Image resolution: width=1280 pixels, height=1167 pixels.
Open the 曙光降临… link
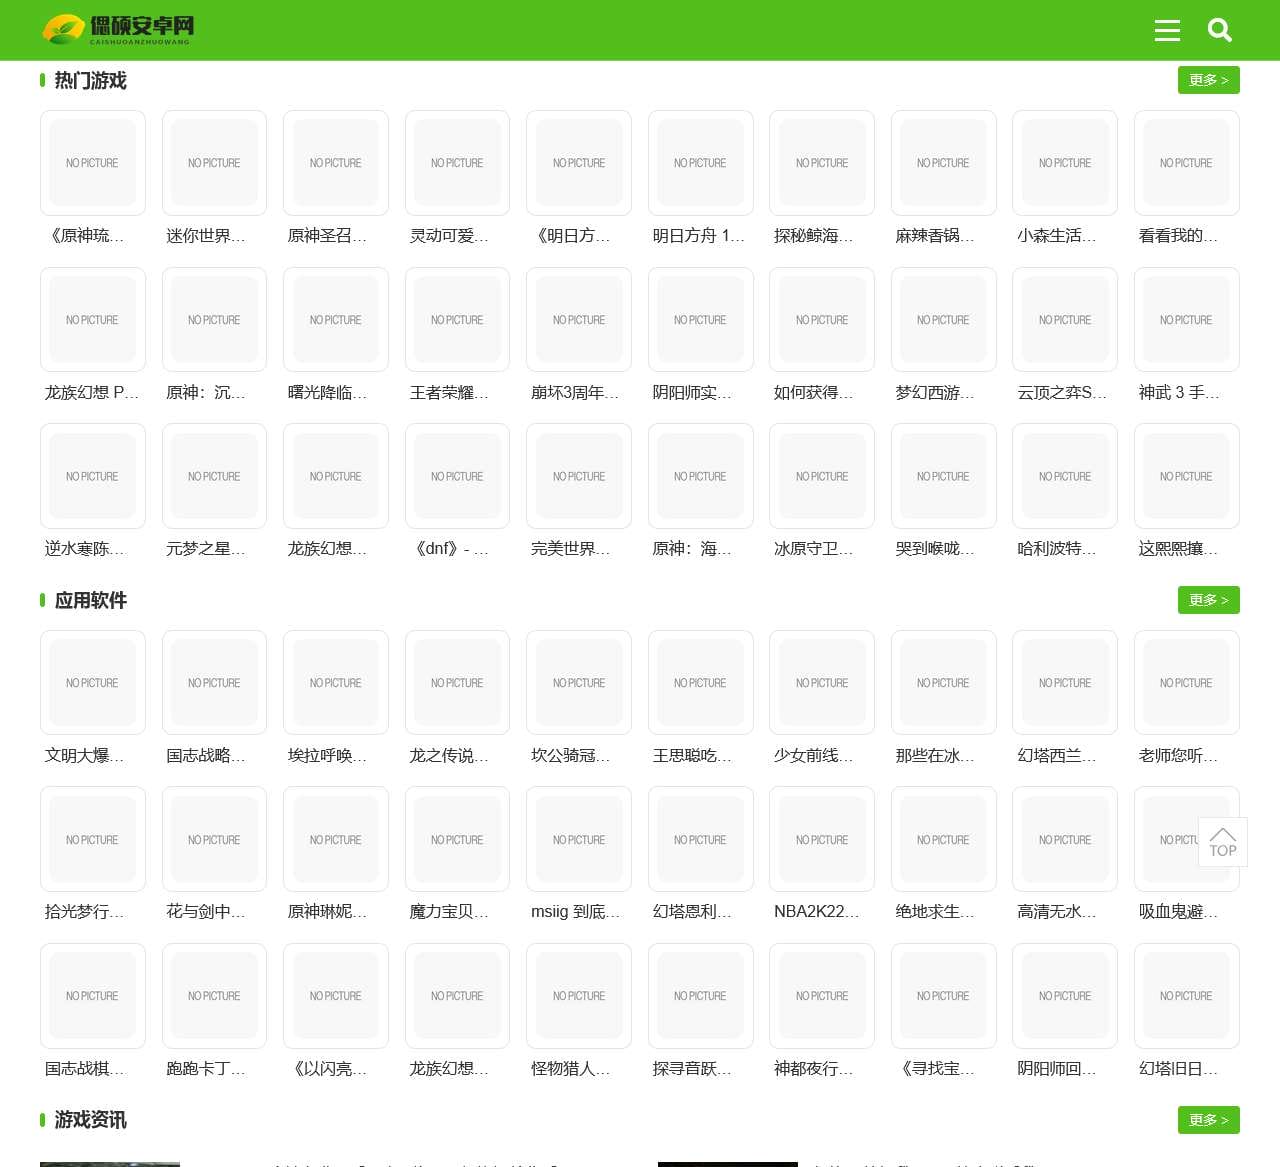pyautogui.click(x=328, y=393)
